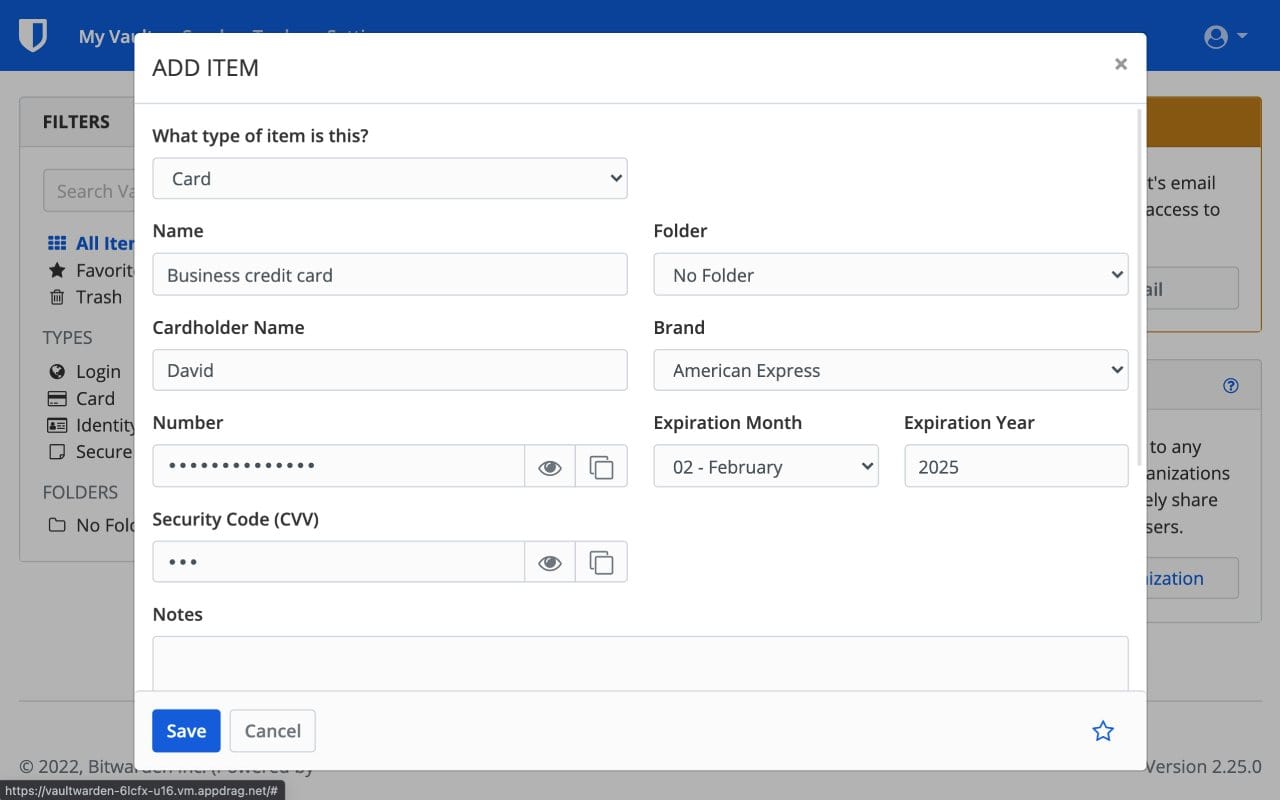The image size is (1280, 800).
Task: Open the user account profile menu
Action: 1225,37
